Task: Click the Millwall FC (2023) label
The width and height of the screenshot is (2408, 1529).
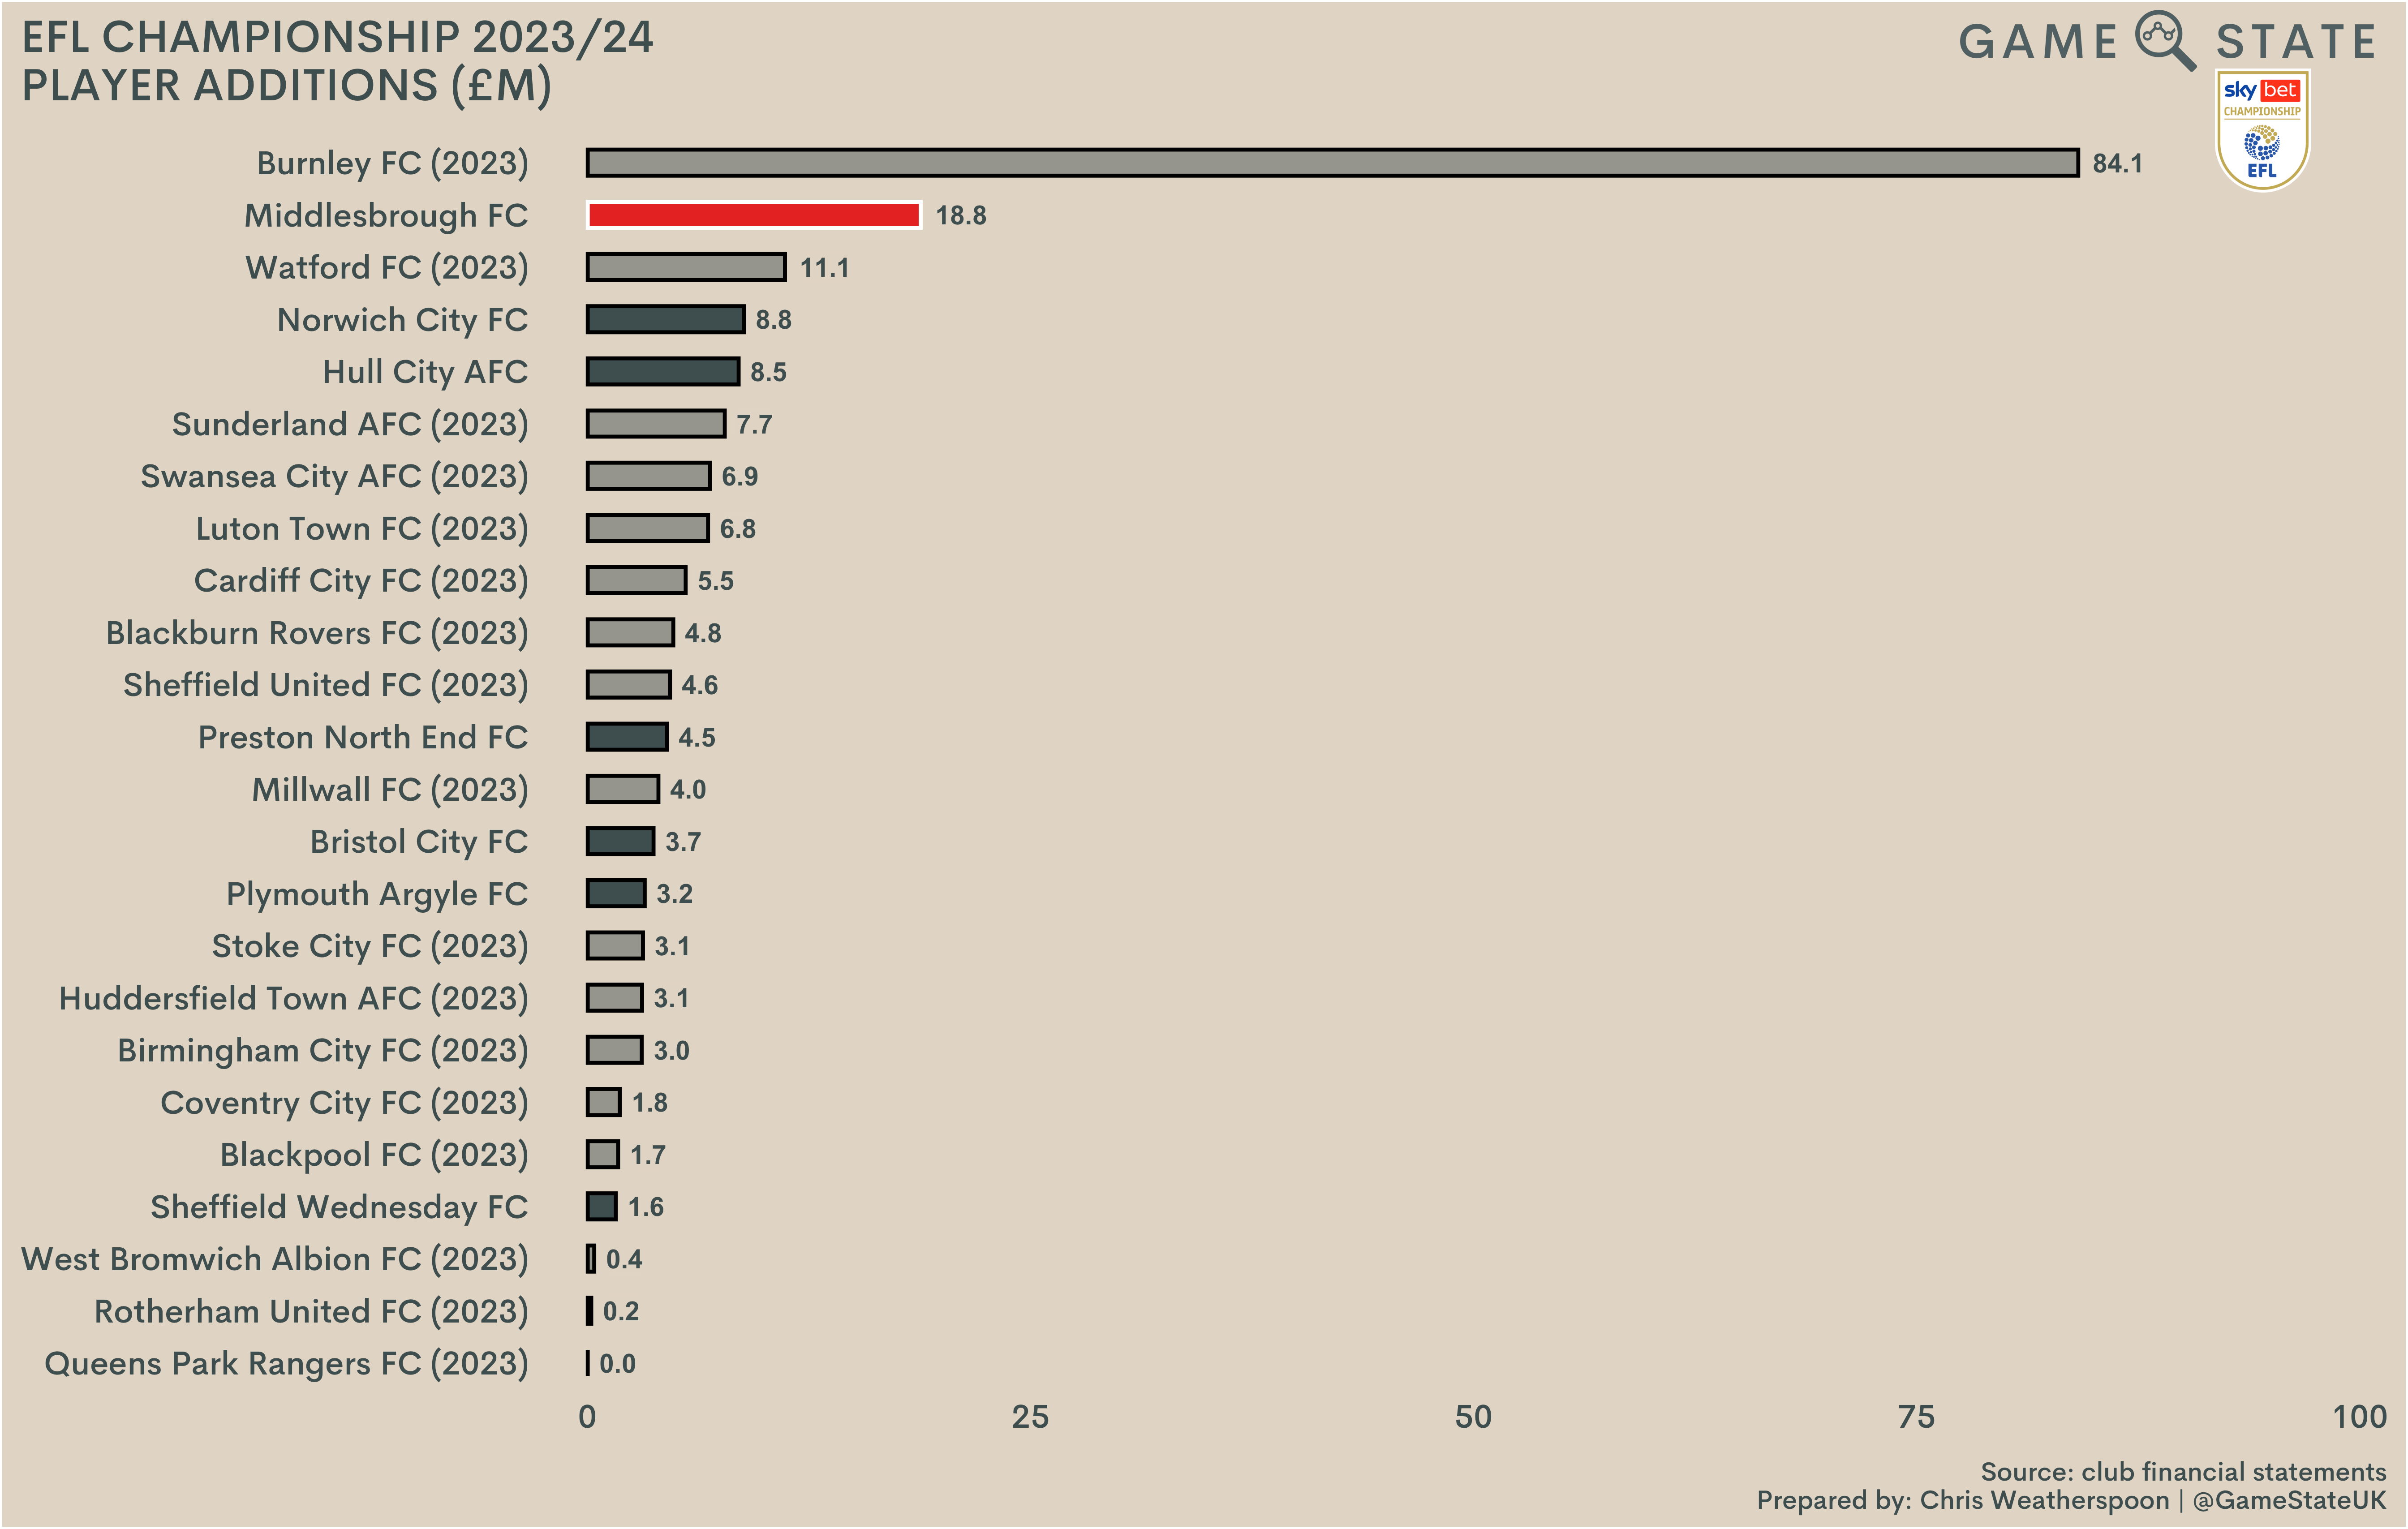Action: pyautogui.click(x=390, y=790)
